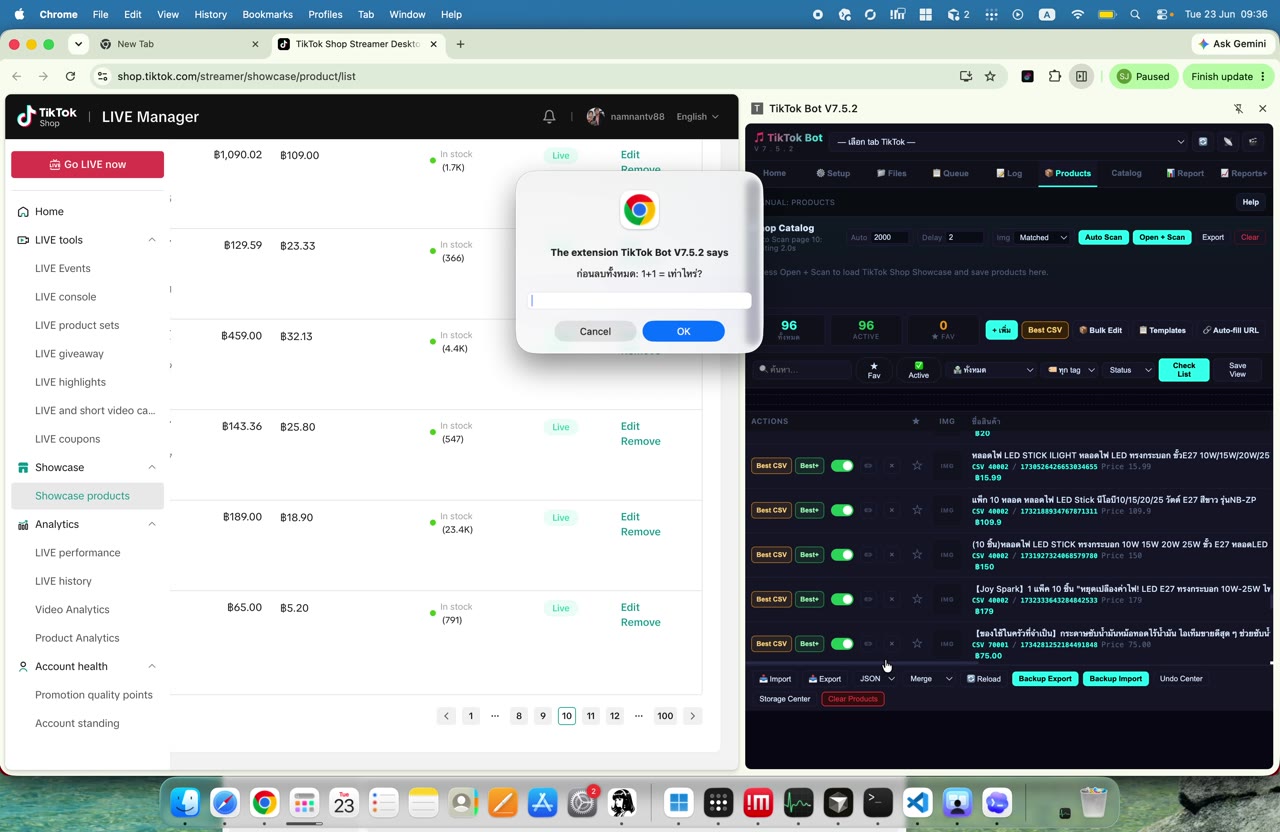
Task: Click the Import button in the bottom toolbar
Action: tap(775, 679)
